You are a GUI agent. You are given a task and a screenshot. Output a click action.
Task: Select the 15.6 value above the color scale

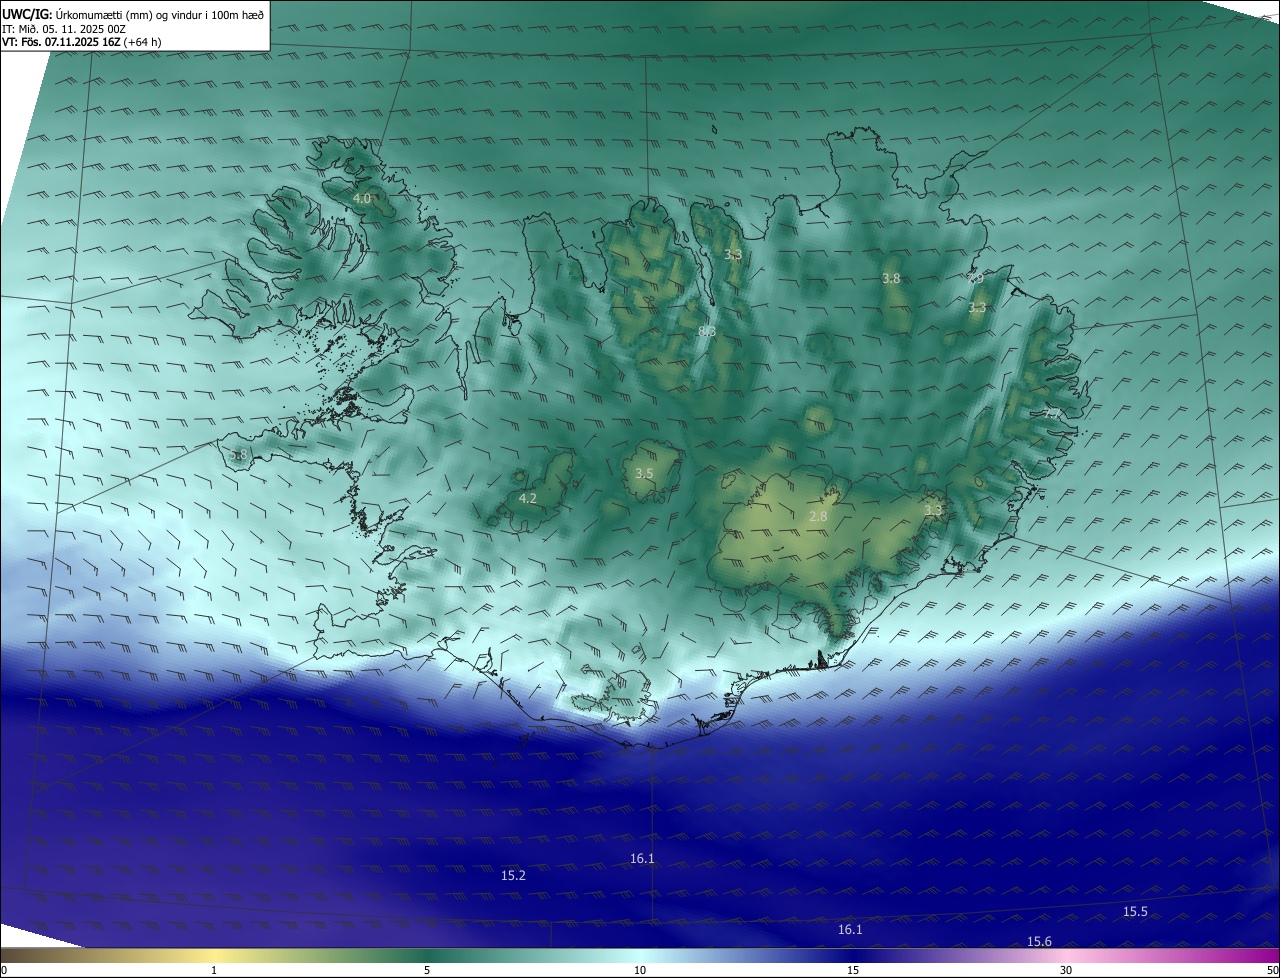(x=1040, y=941)
